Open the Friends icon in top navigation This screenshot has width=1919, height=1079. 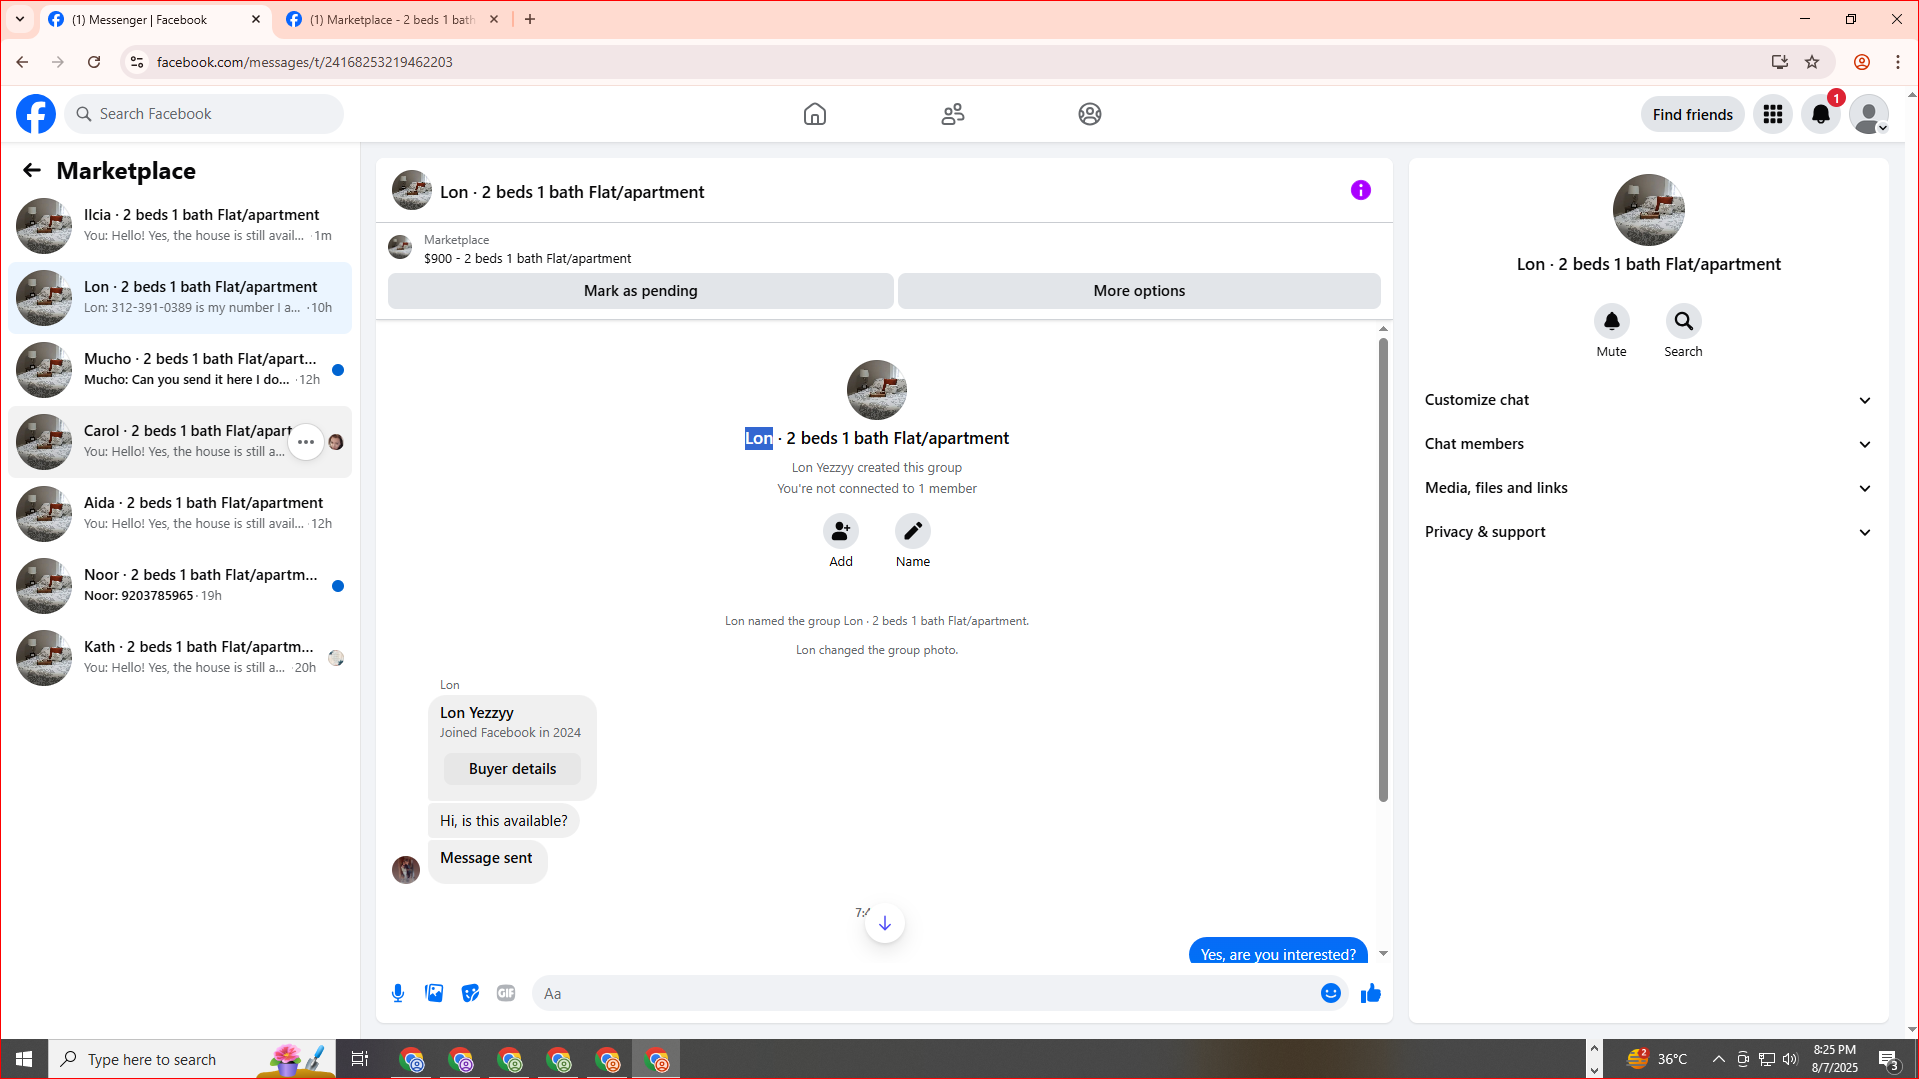pos(953,114)
